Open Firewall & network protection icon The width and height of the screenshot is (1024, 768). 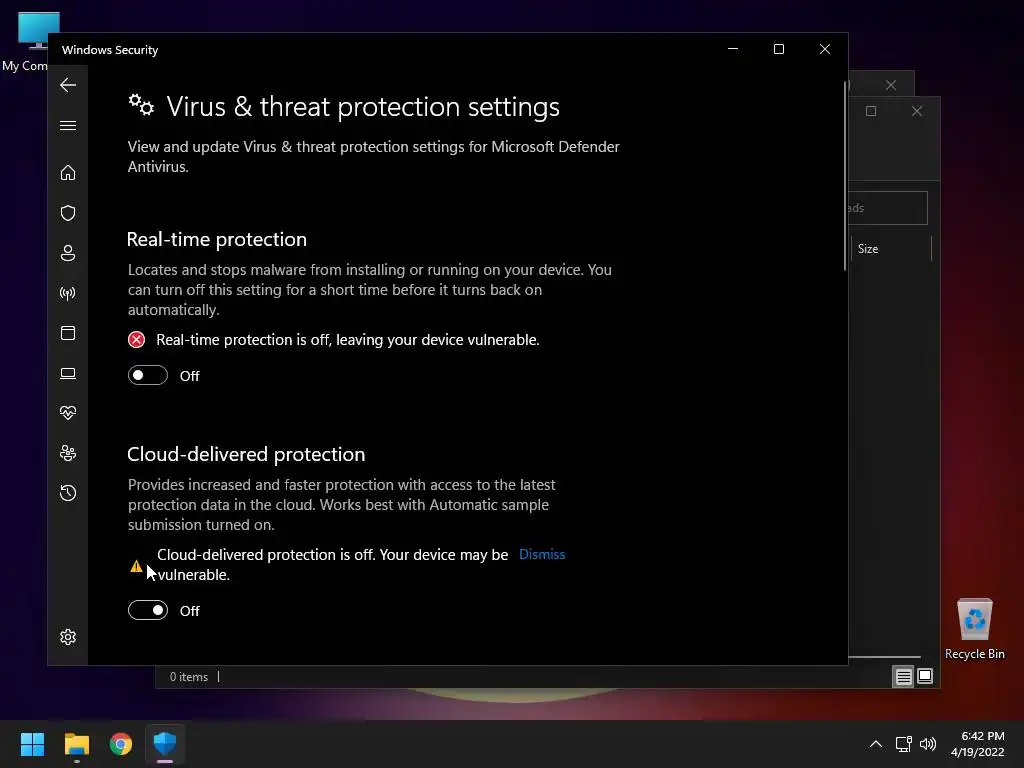coord(68,293)
